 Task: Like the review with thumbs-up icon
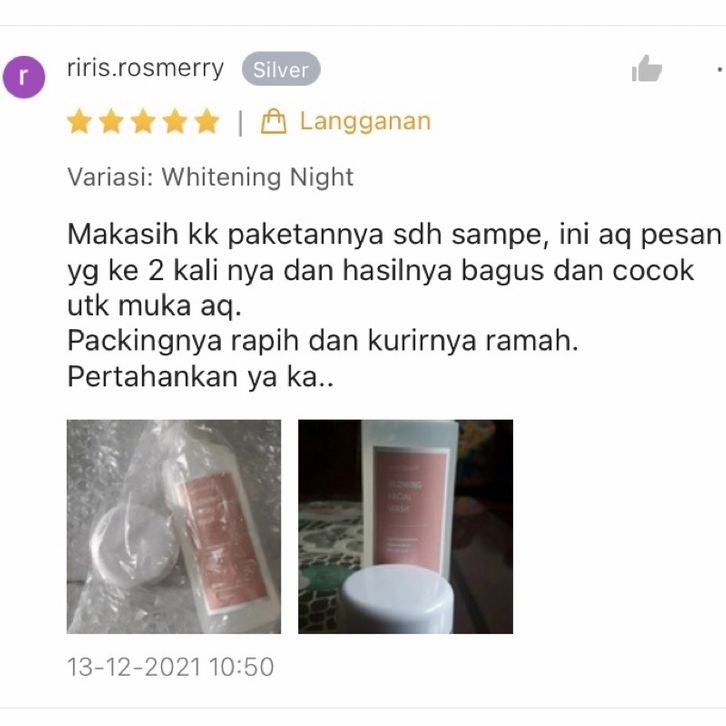(646, 69)
